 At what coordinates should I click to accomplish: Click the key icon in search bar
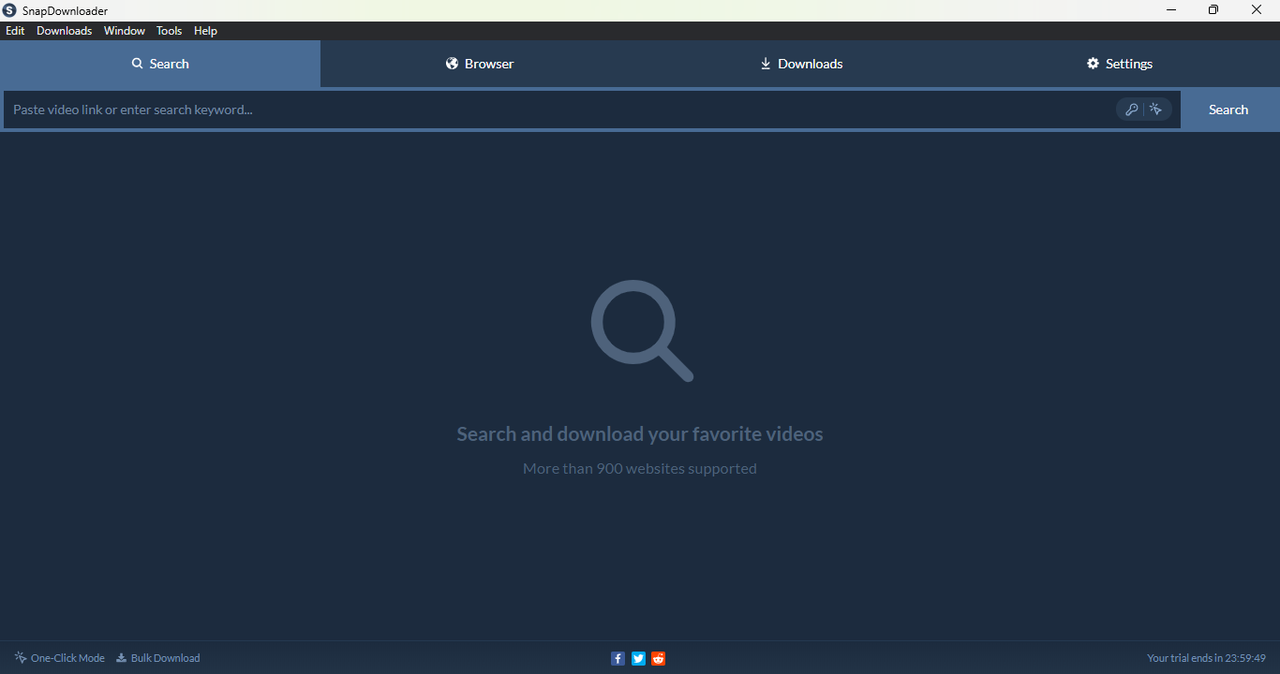click(x=1131, y=110)
